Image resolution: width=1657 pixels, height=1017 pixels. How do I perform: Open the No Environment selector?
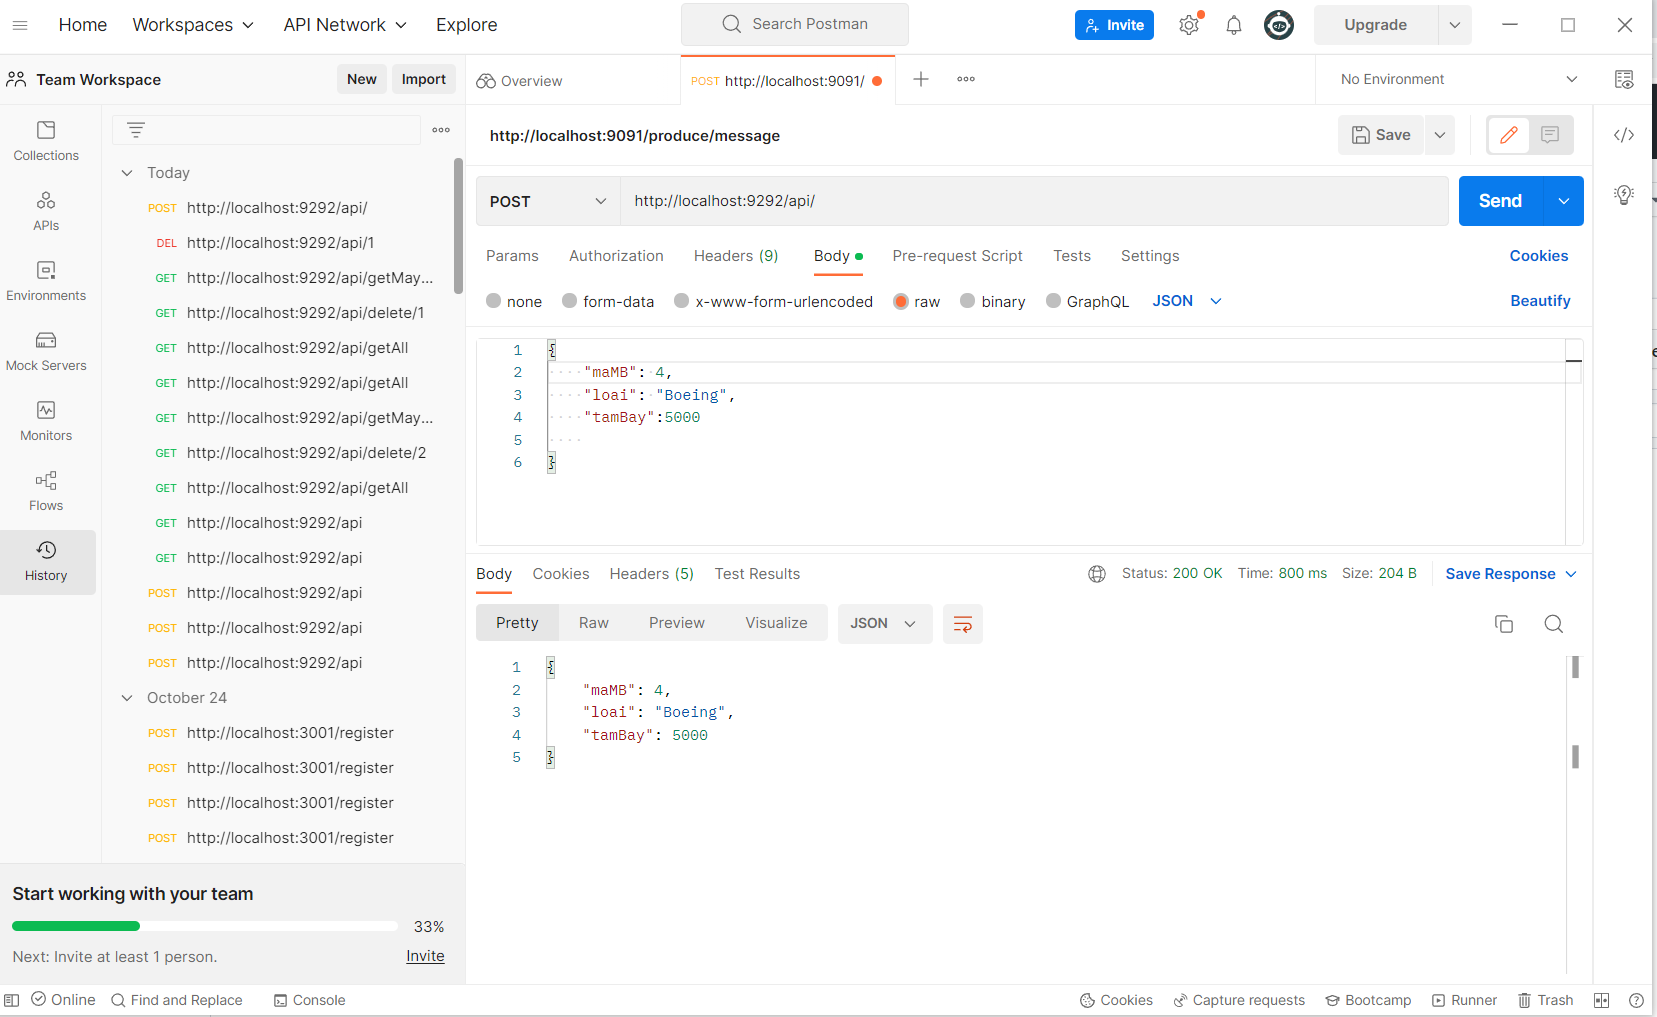coord(1458,79)
